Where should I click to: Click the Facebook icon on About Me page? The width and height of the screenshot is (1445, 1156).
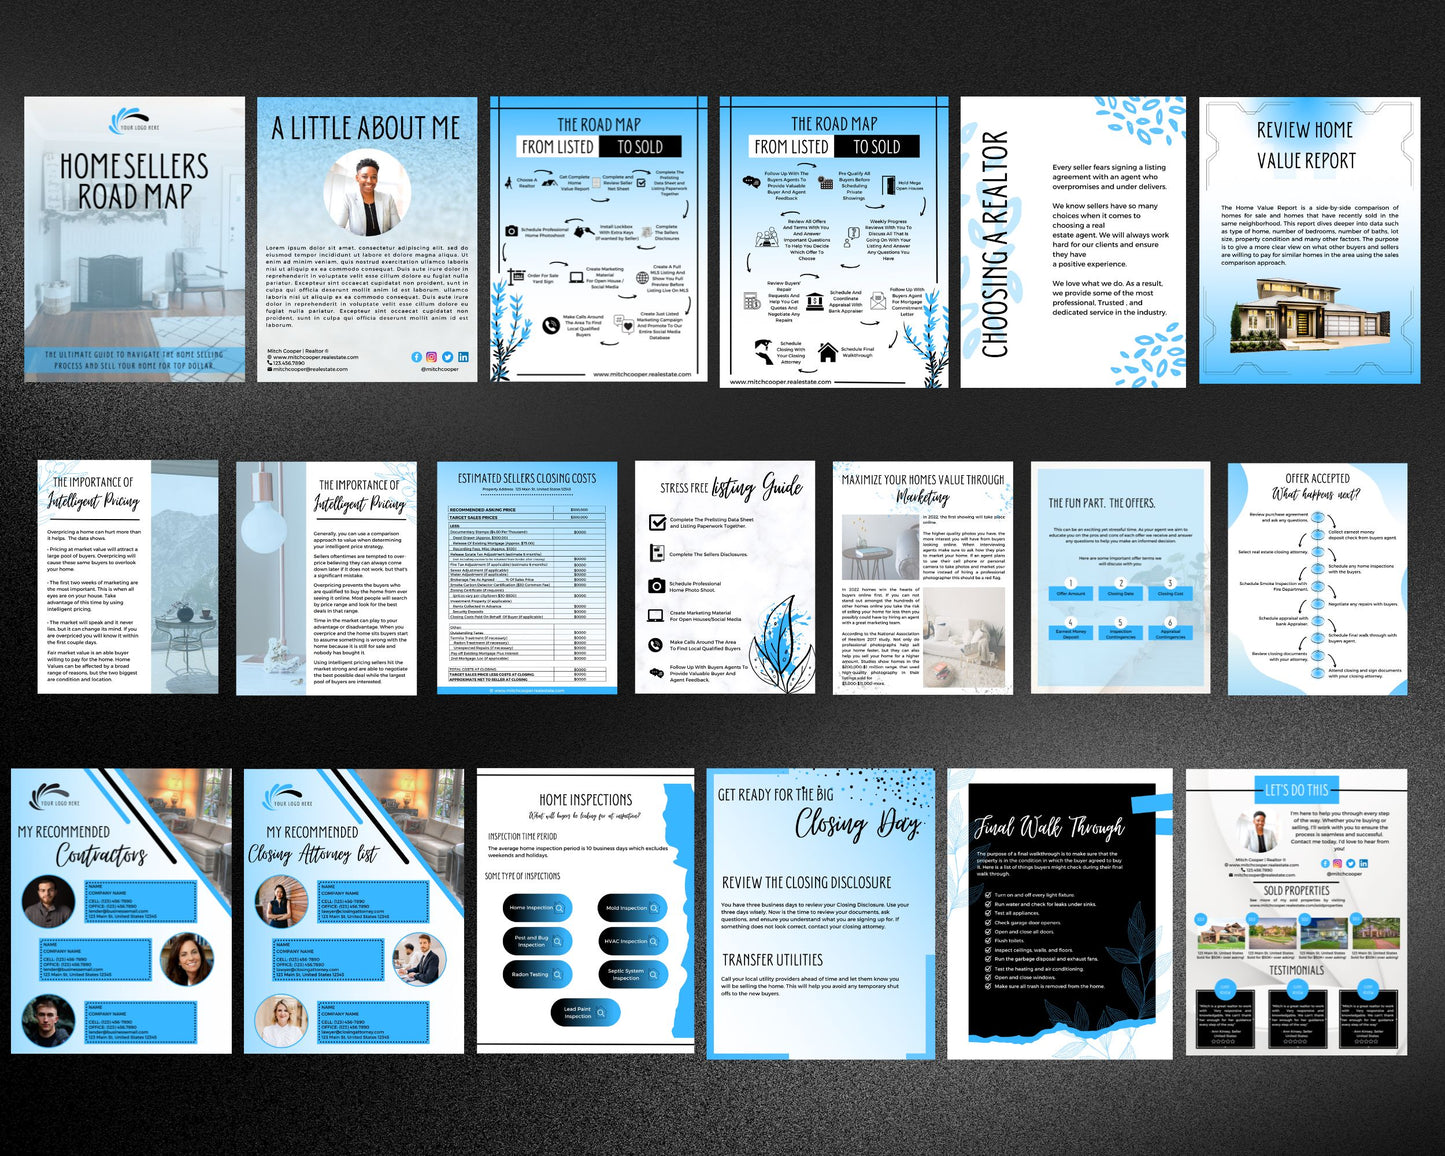[417, 357]
